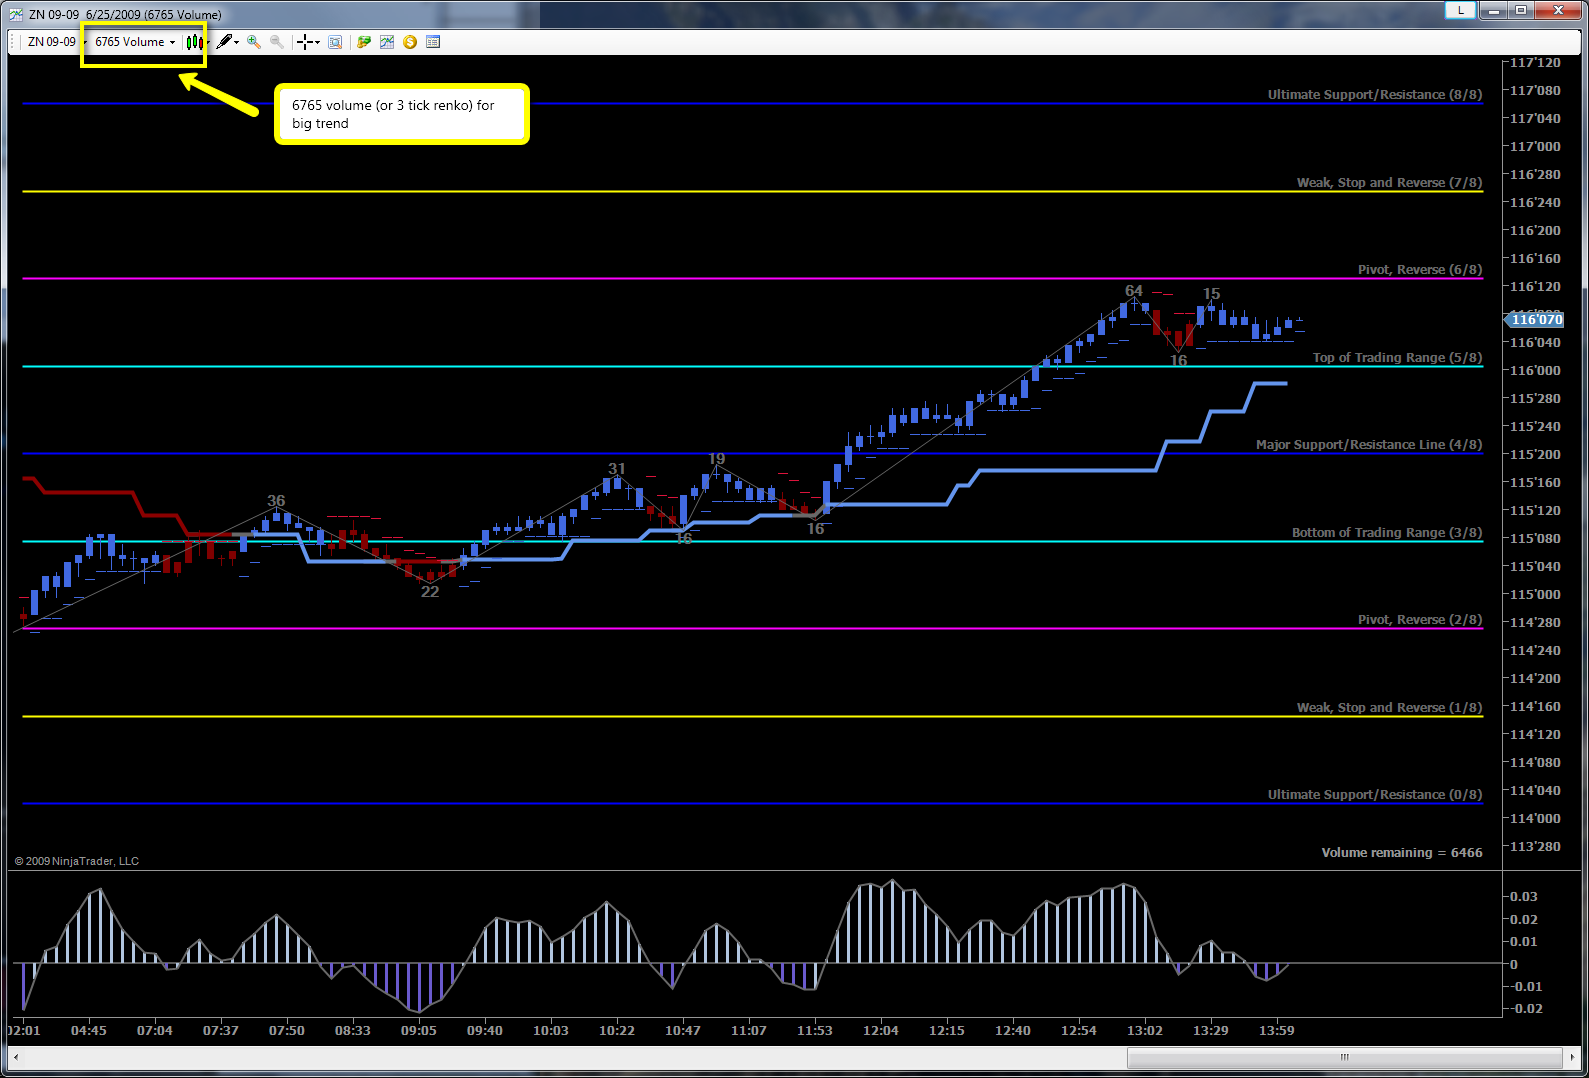Click the "Volume remaining = 6466" text
This screenshot has width=1589, height=1078.
(x=1402, y=853)
